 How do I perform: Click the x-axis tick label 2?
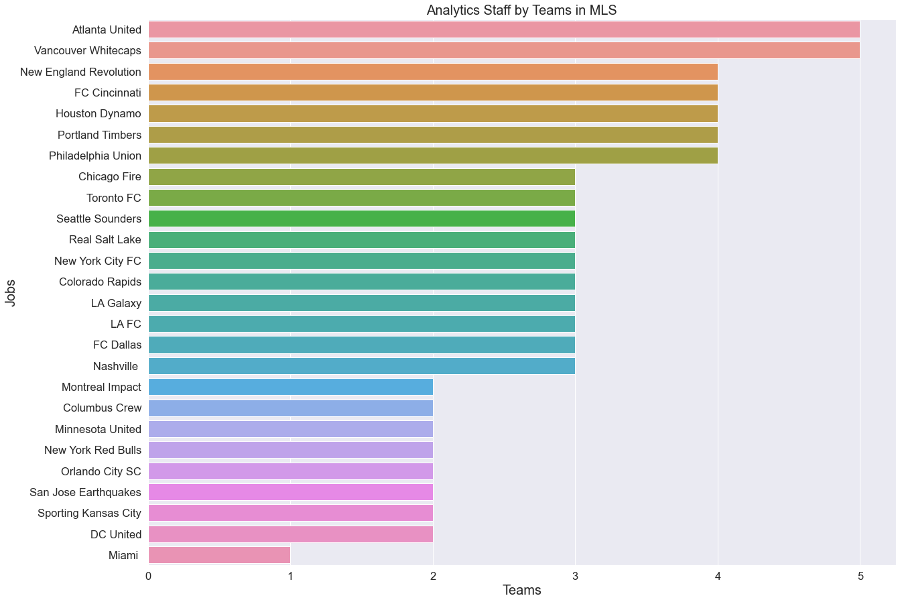433,576
